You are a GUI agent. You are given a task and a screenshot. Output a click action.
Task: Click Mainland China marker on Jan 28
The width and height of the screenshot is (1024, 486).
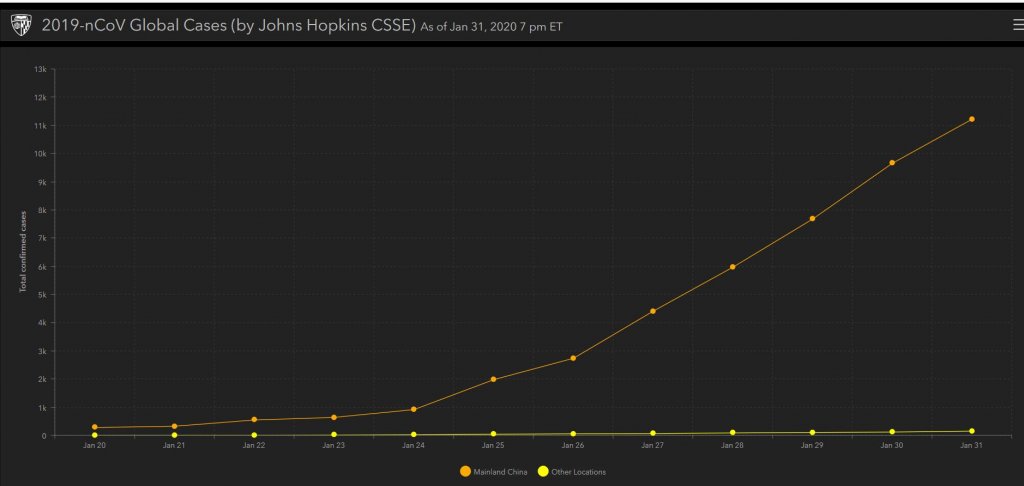point(733,267)
